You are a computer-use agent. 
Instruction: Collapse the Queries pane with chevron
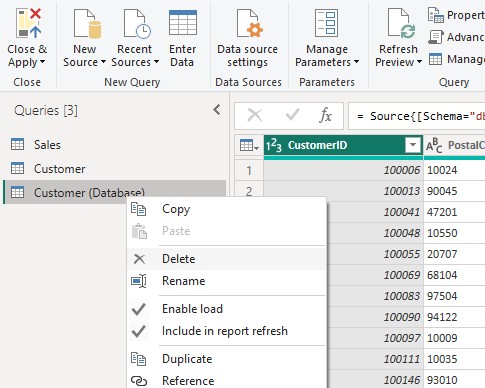pyautogui.click(x=217, y=110)
